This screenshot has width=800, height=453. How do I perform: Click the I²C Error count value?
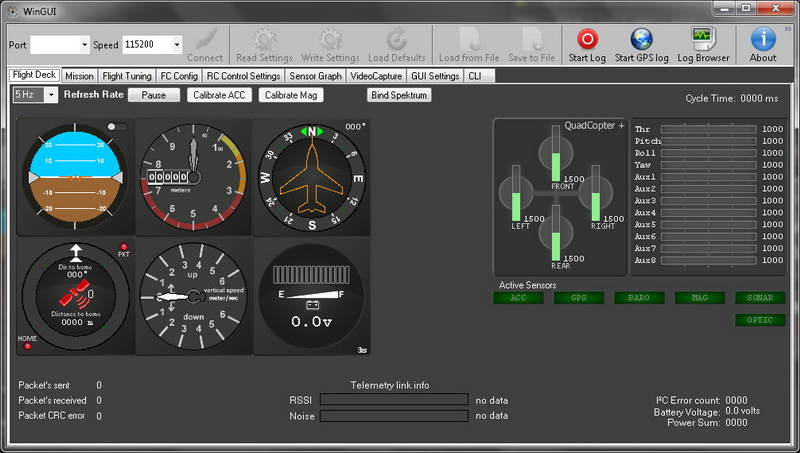tap(736, 400)
